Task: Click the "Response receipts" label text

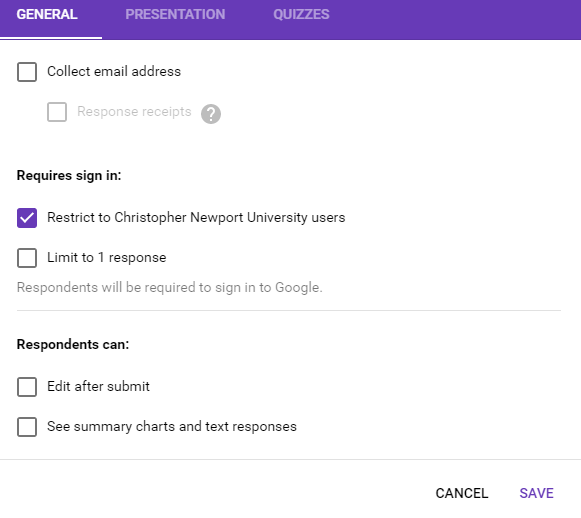Action: [134, 112]
